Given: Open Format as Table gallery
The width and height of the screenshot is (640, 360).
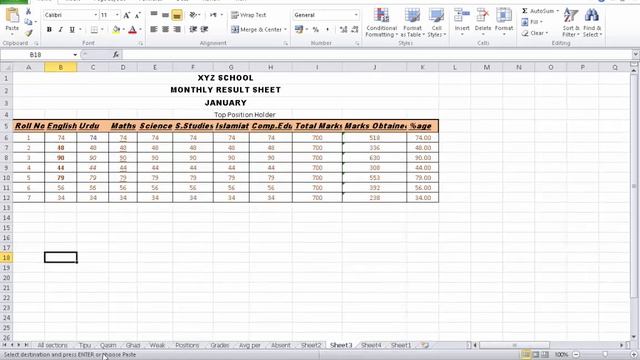Looking at the screenshot, I should click(x=412, y=23).
